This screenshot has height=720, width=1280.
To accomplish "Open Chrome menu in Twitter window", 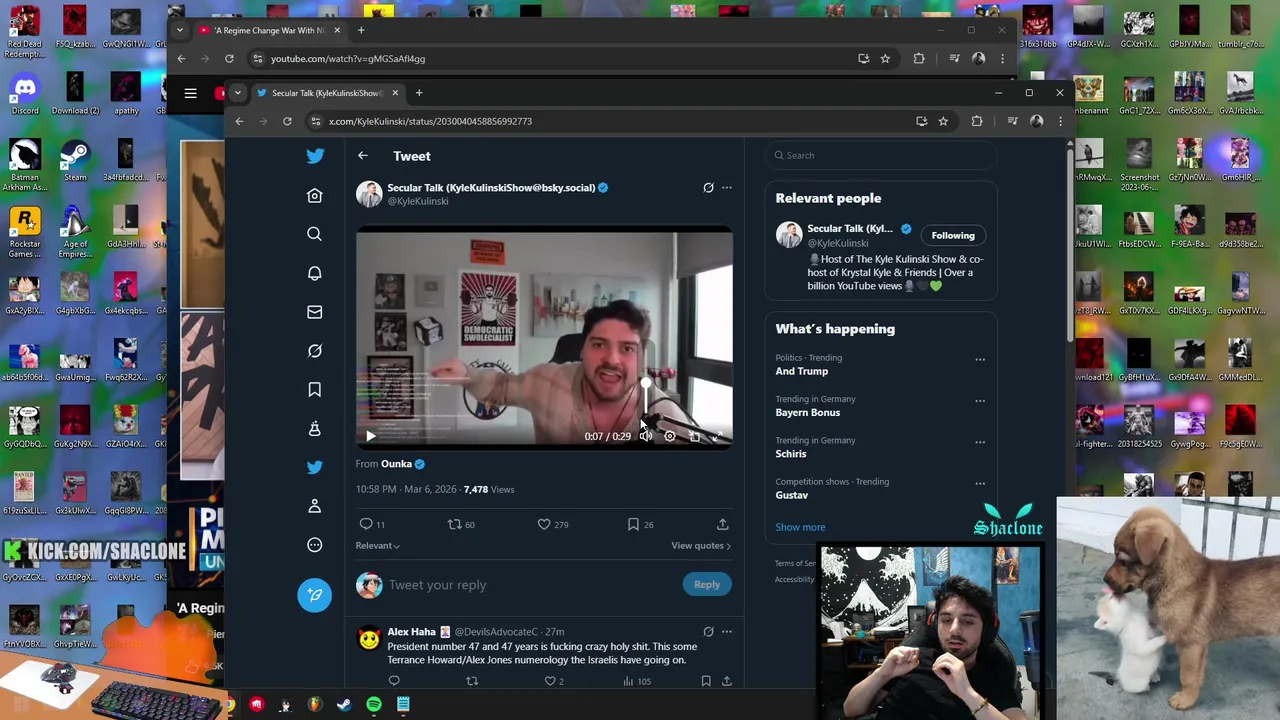I will [1060, 121].
